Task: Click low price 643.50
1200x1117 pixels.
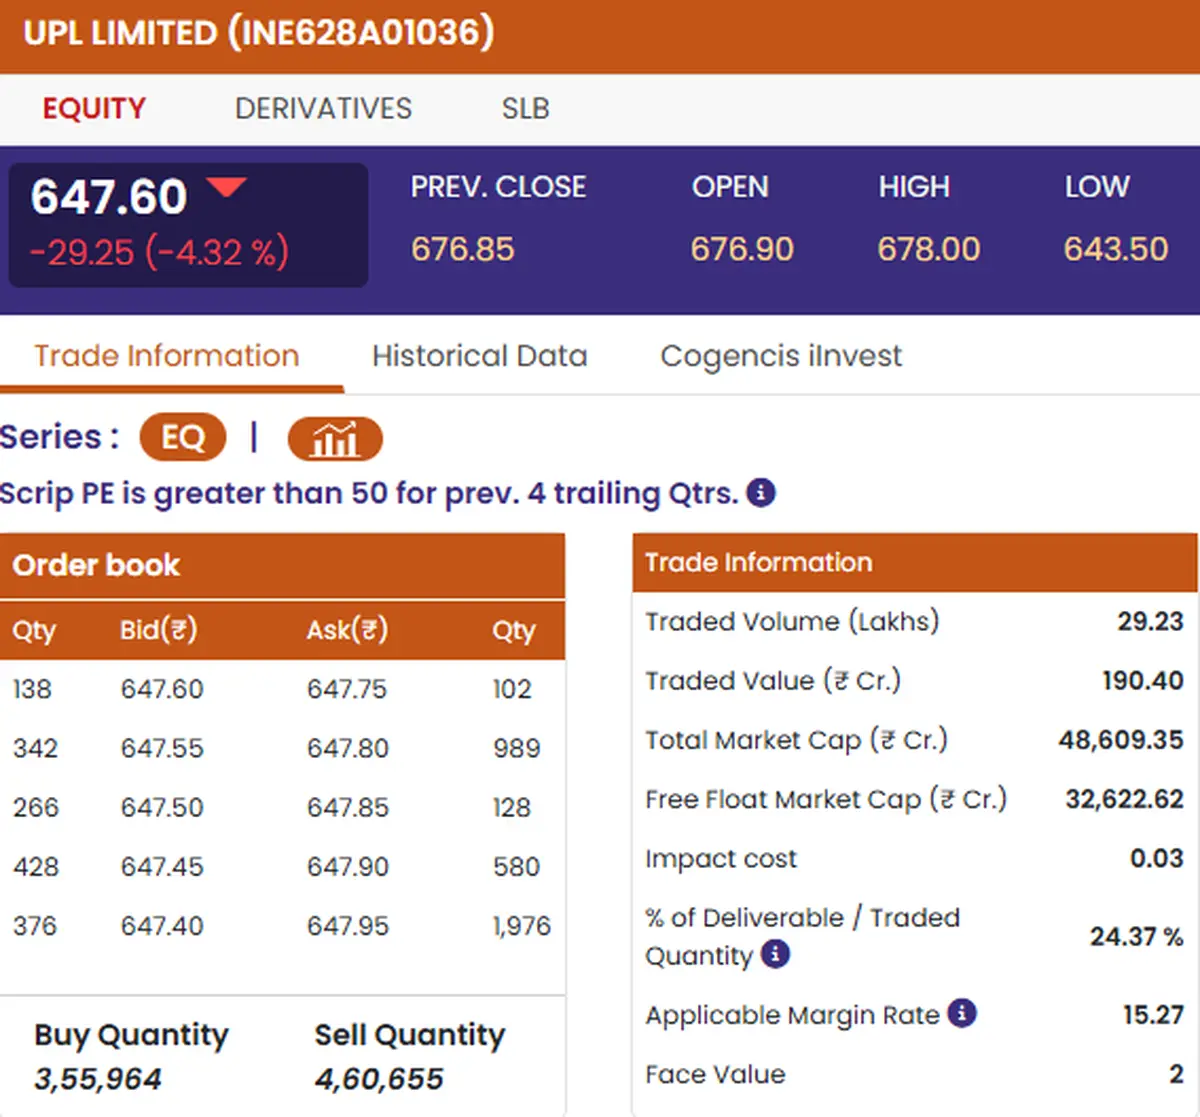Action: (x=1116, y=249)
